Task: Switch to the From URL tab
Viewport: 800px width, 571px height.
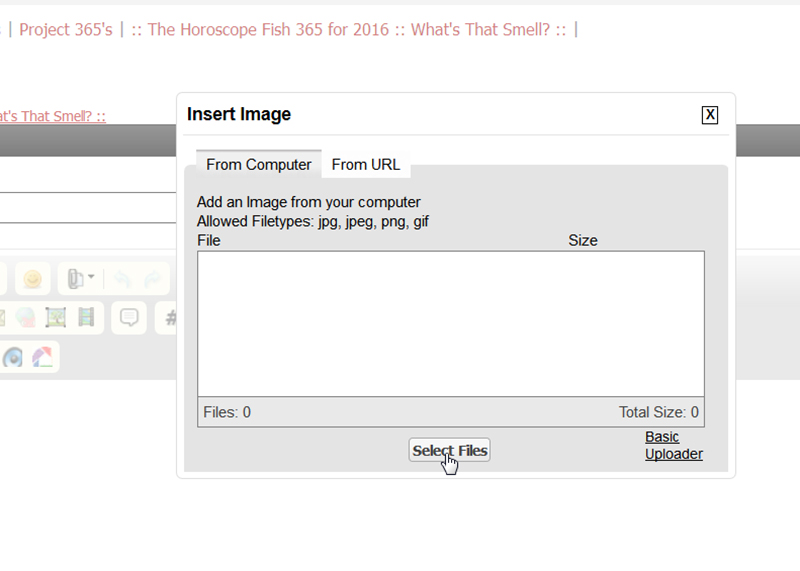Action: point(366,165)
